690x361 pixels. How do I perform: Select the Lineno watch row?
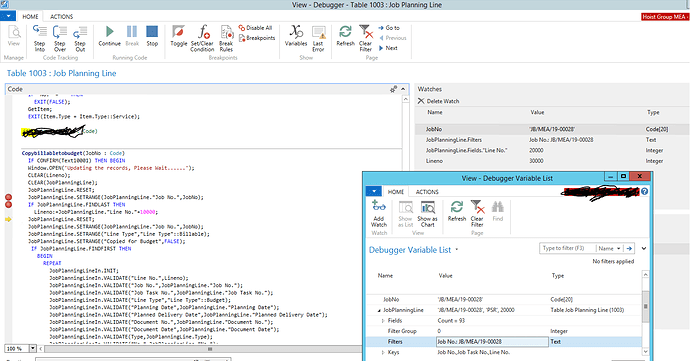pos(552,161)
